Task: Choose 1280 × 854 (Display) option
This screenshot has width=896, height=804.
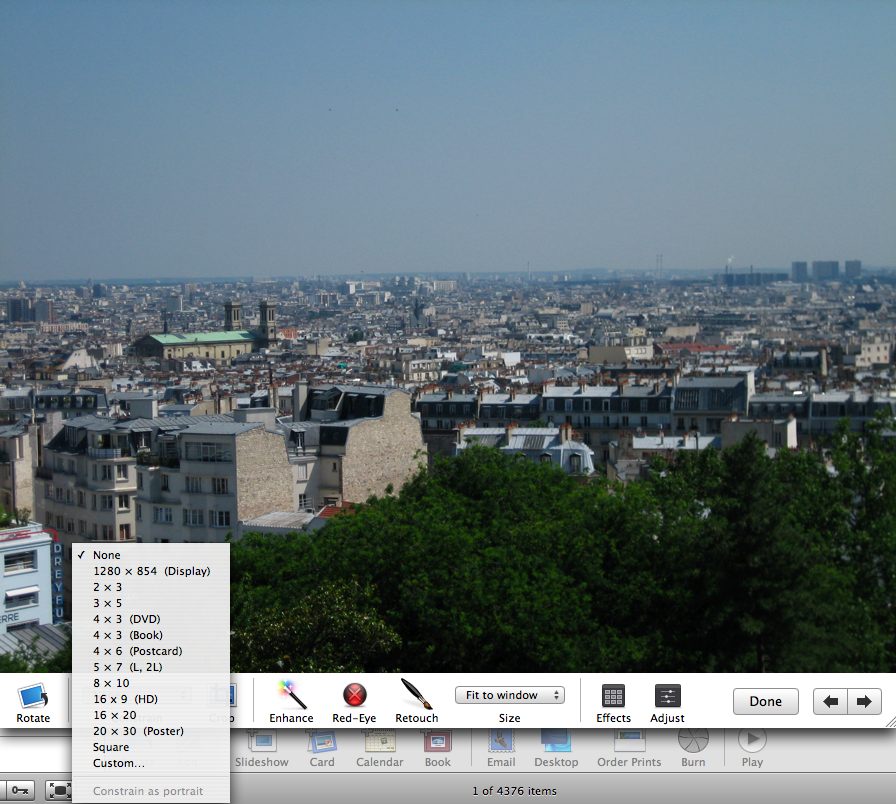Action: 151,571
